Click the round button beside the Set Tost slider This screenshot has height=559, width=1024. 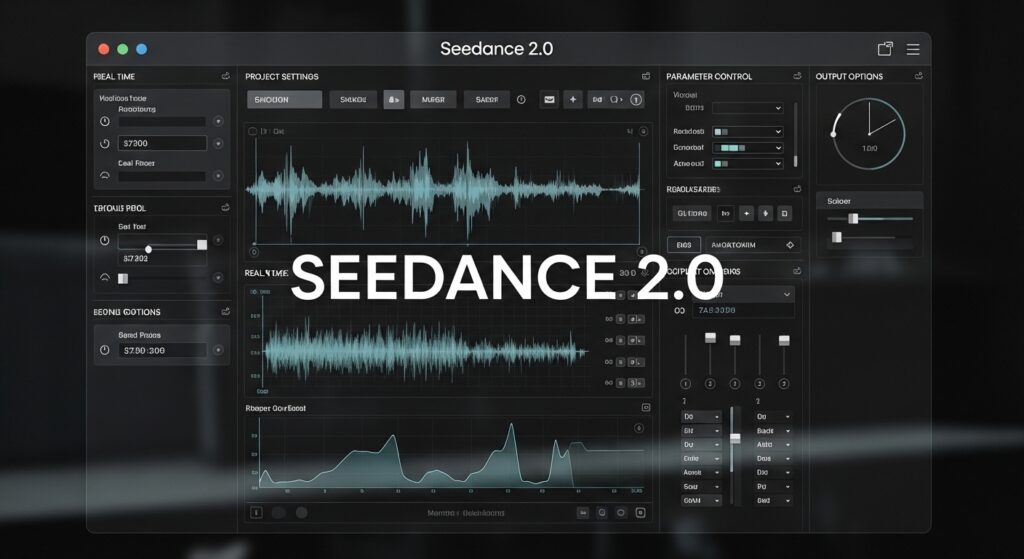tap(218, 241)
